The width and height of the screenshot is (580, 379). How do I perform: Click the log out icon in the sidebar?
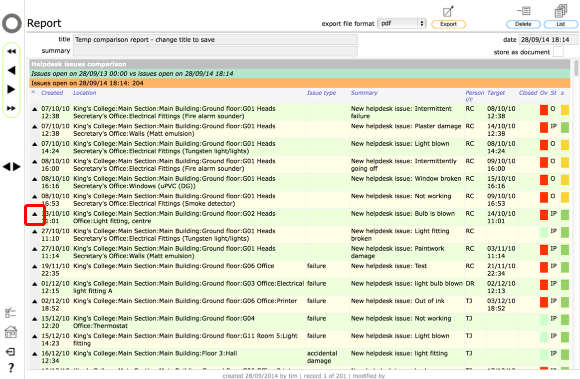click(11, 352)
